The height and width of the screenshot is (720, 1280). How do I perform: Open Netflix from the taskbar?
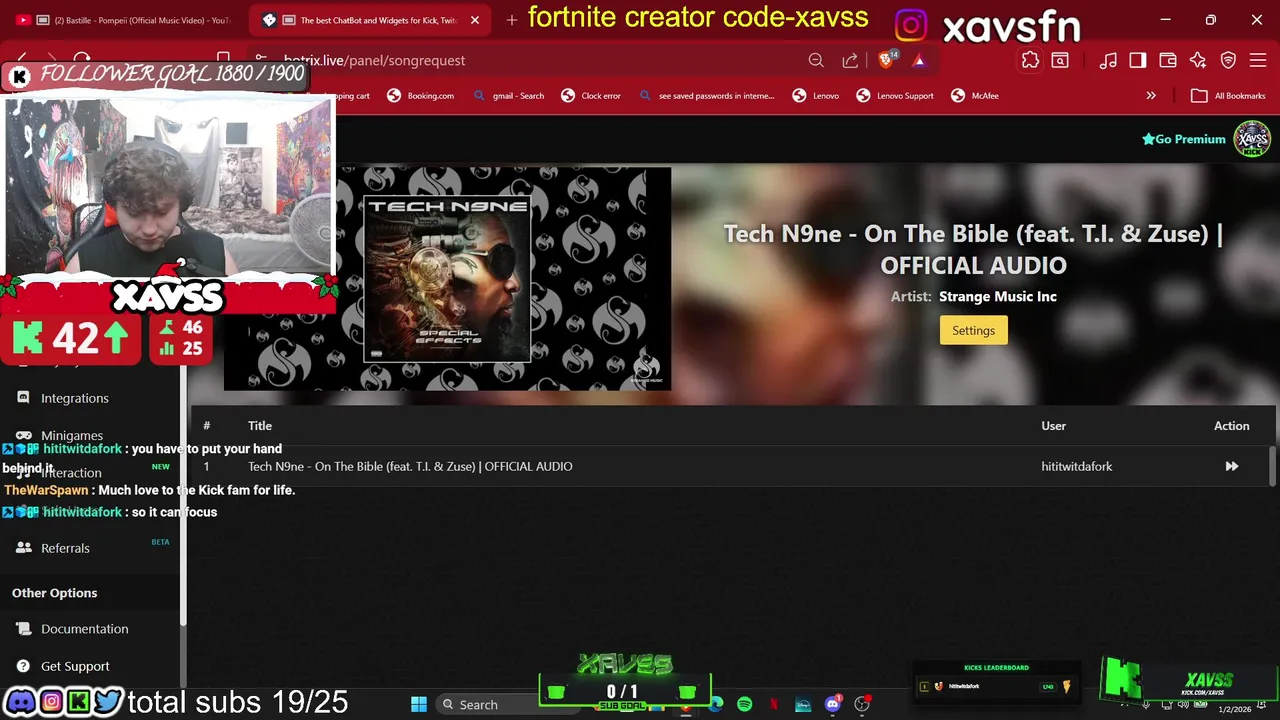tap(773, 704)
